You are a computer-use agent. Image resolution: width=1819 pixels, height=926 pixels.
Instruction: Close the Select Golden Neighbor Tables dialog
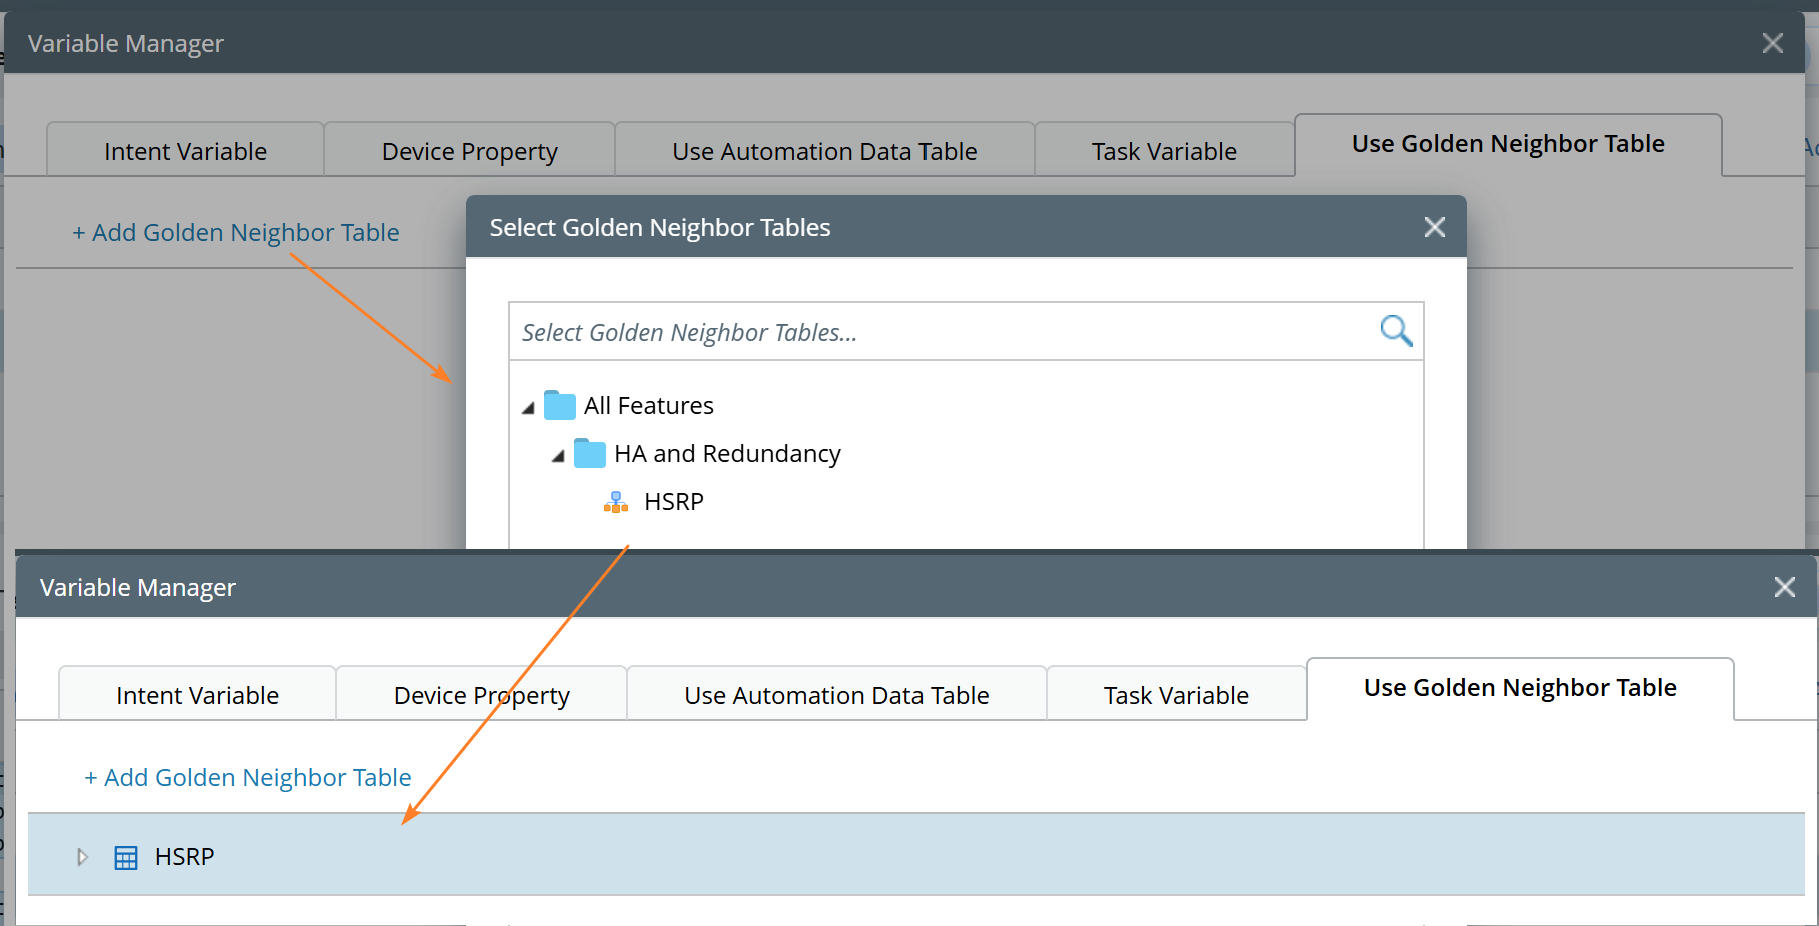tap(1435, 228)
